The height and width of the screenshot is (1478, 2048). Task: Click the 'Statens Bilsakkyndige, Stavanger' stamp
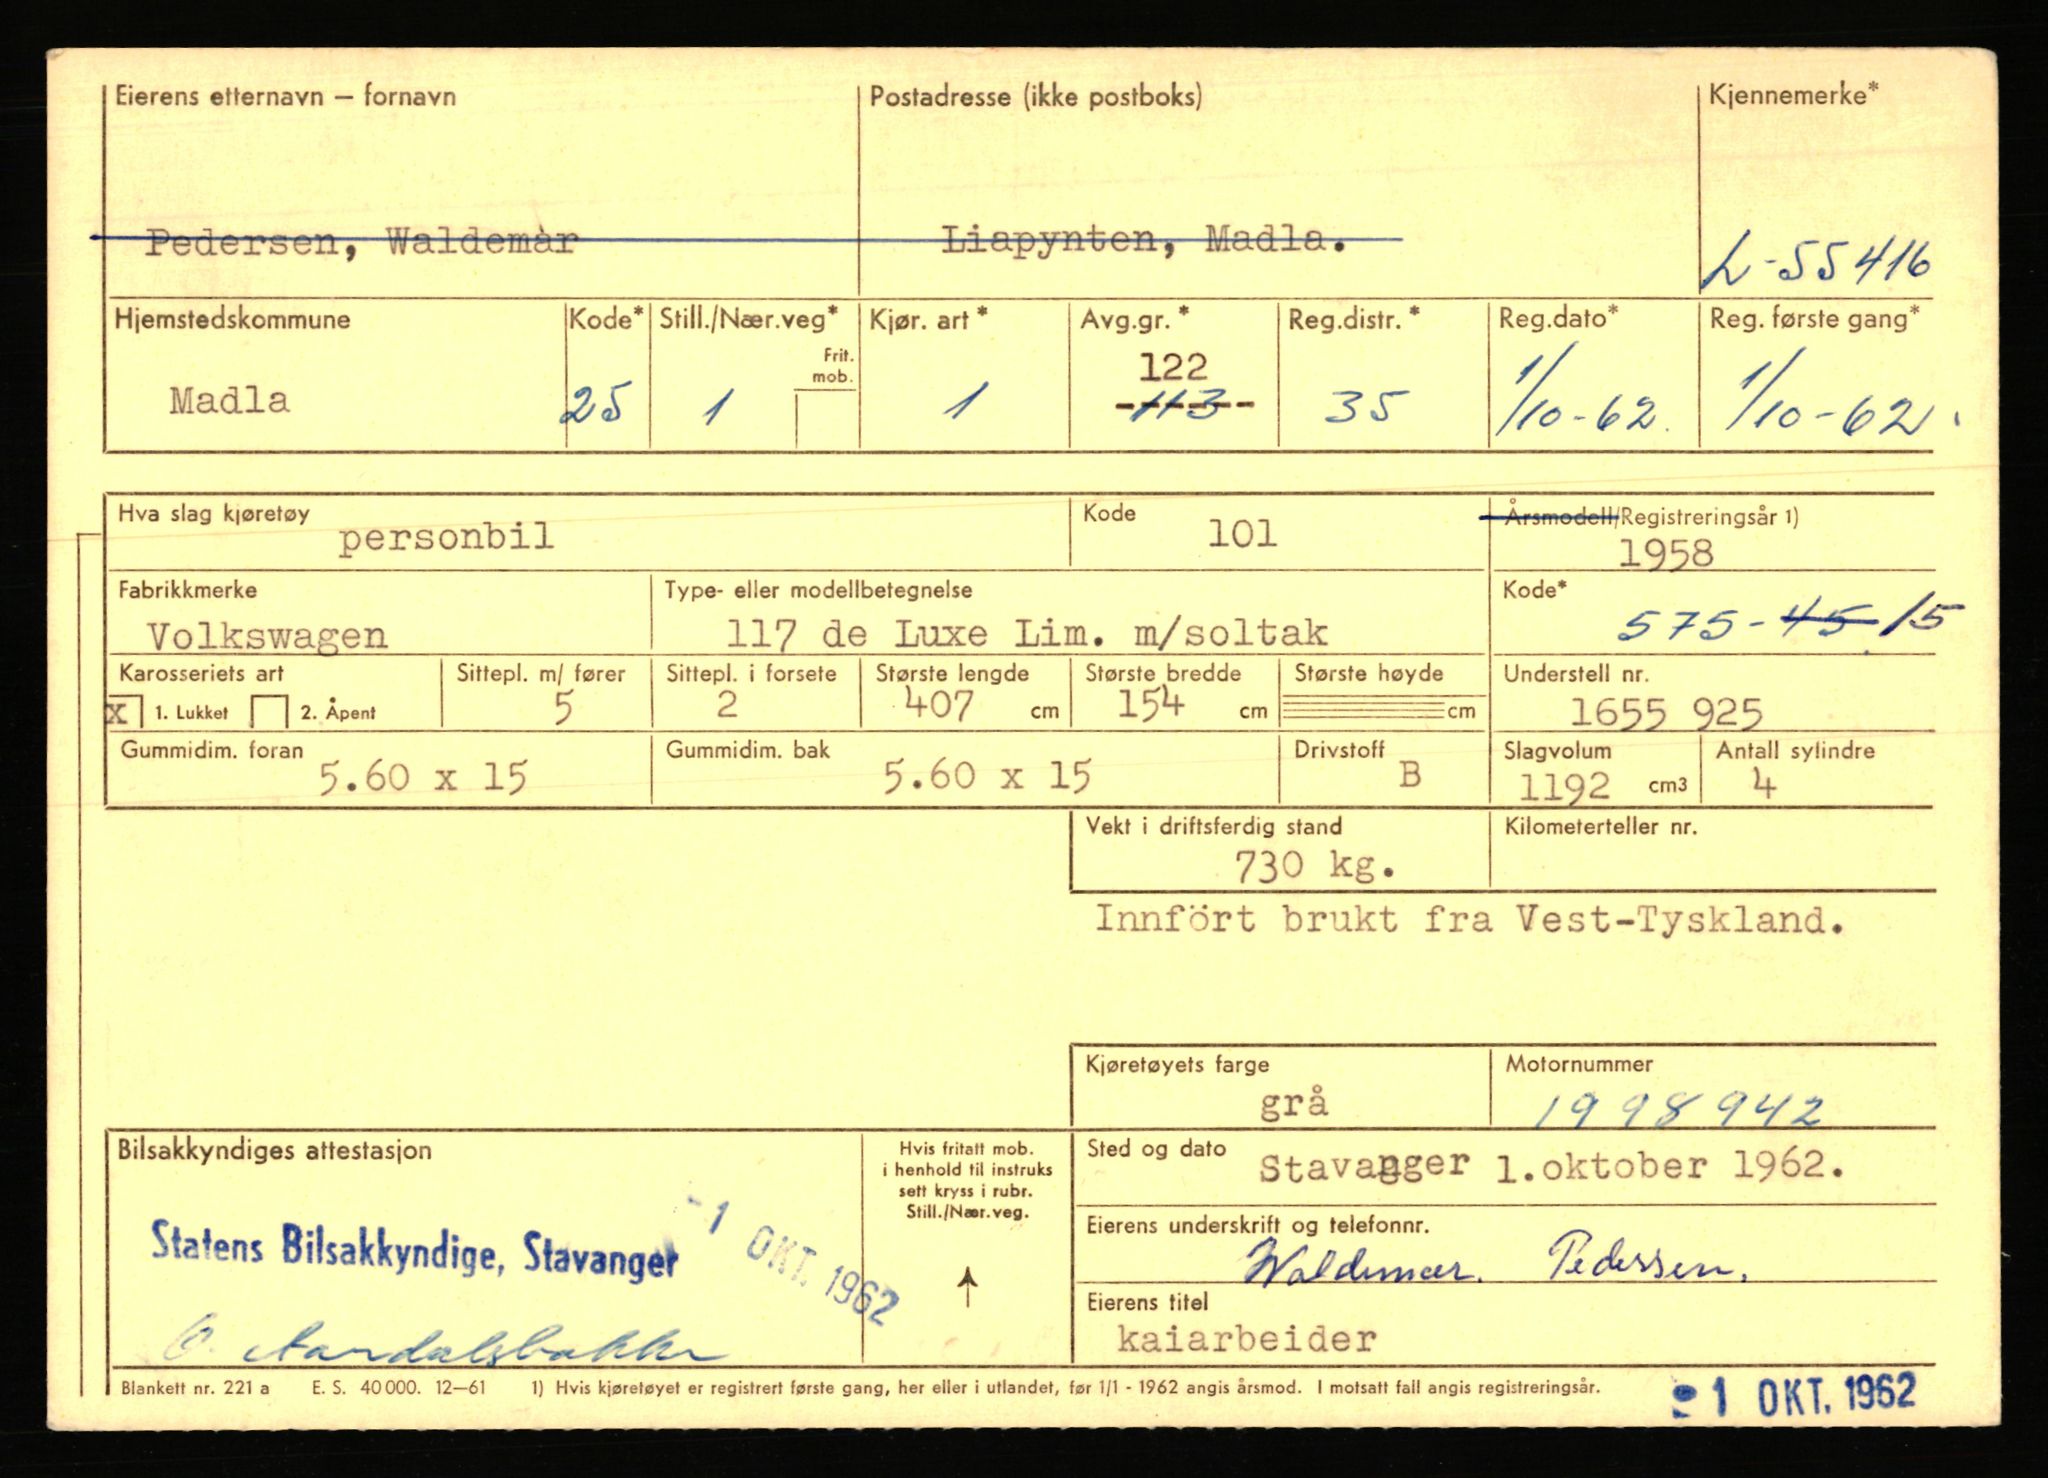coord(414,1250)
